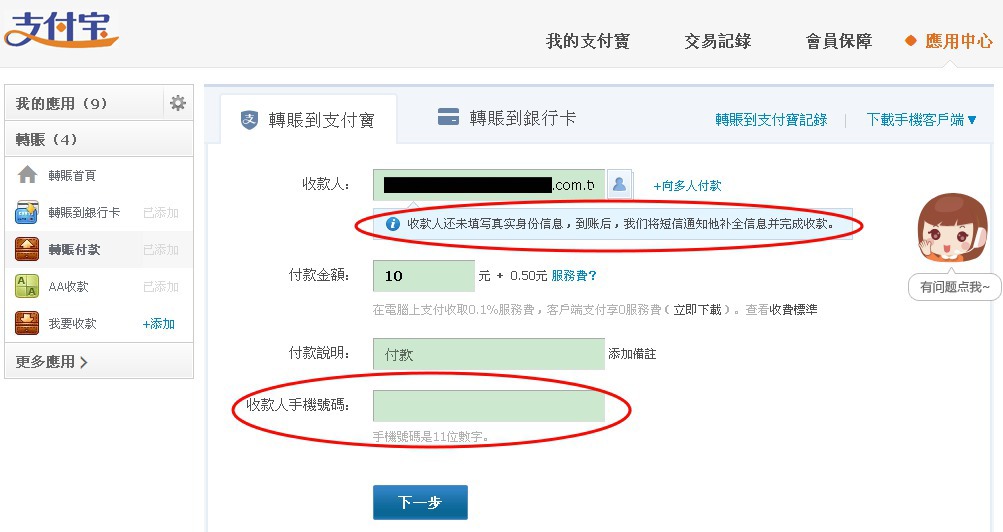
Task: Click the +向多人付款 link
Action: (x=687, y=185)
